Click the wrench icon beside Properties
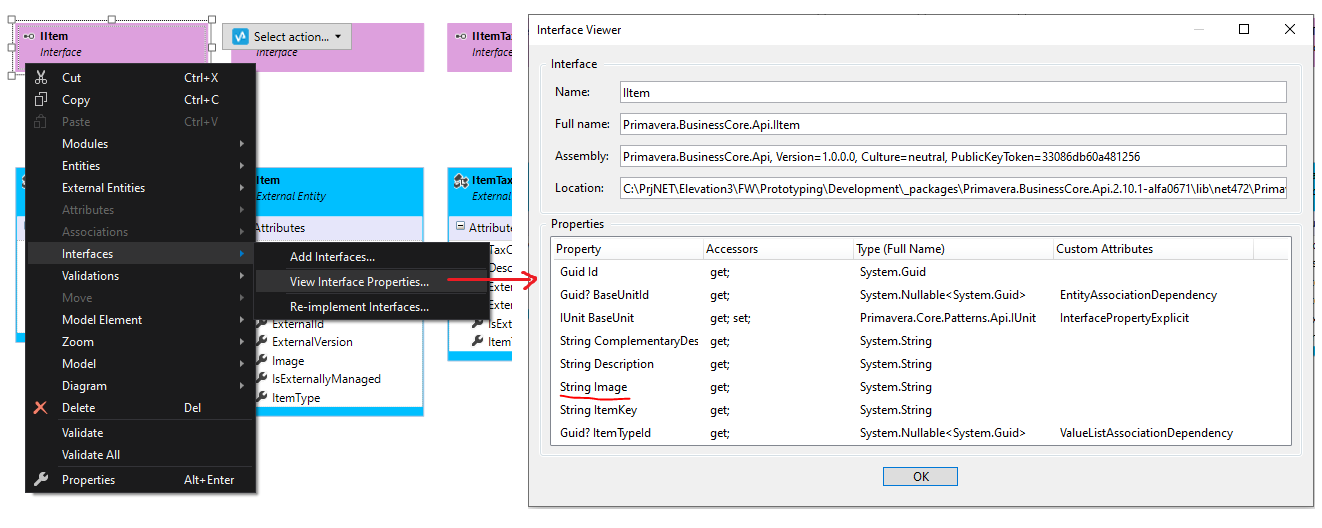Viewport: 1322px width, 528px height. pyautogui.click(x=41, y=480)
